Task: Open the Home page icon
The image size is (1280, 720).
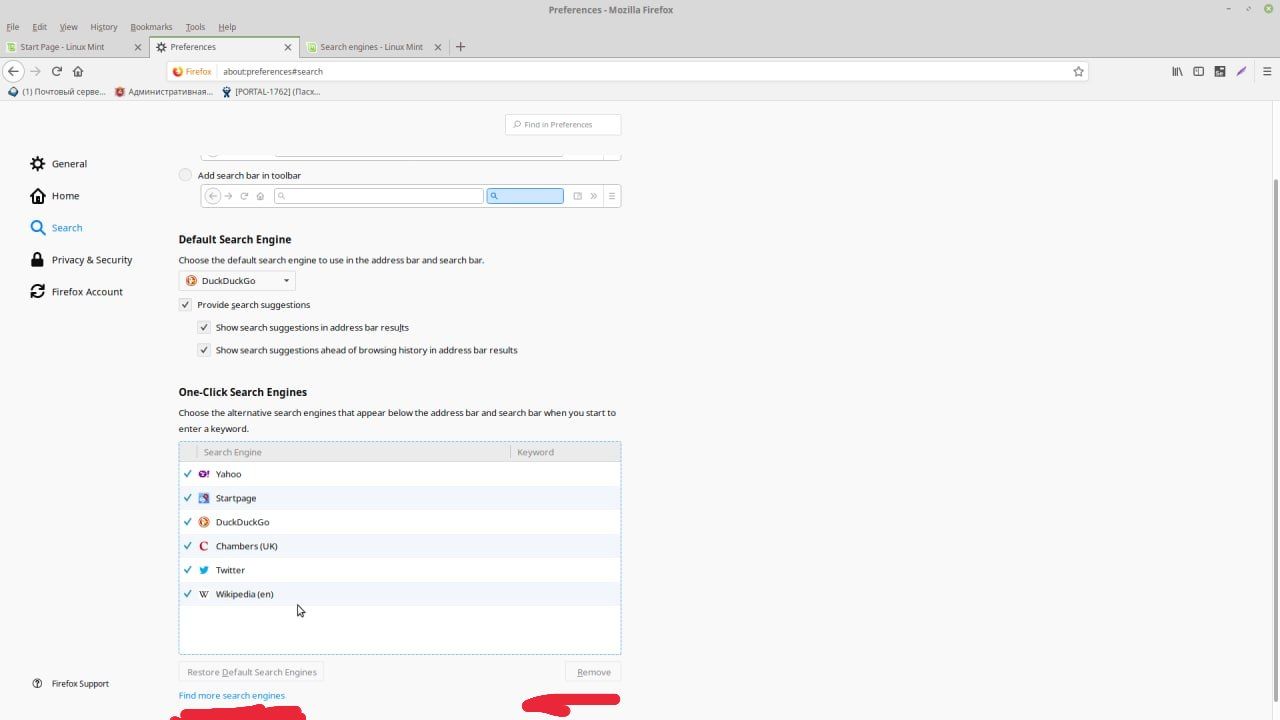Action: click(x=78, y=71)
